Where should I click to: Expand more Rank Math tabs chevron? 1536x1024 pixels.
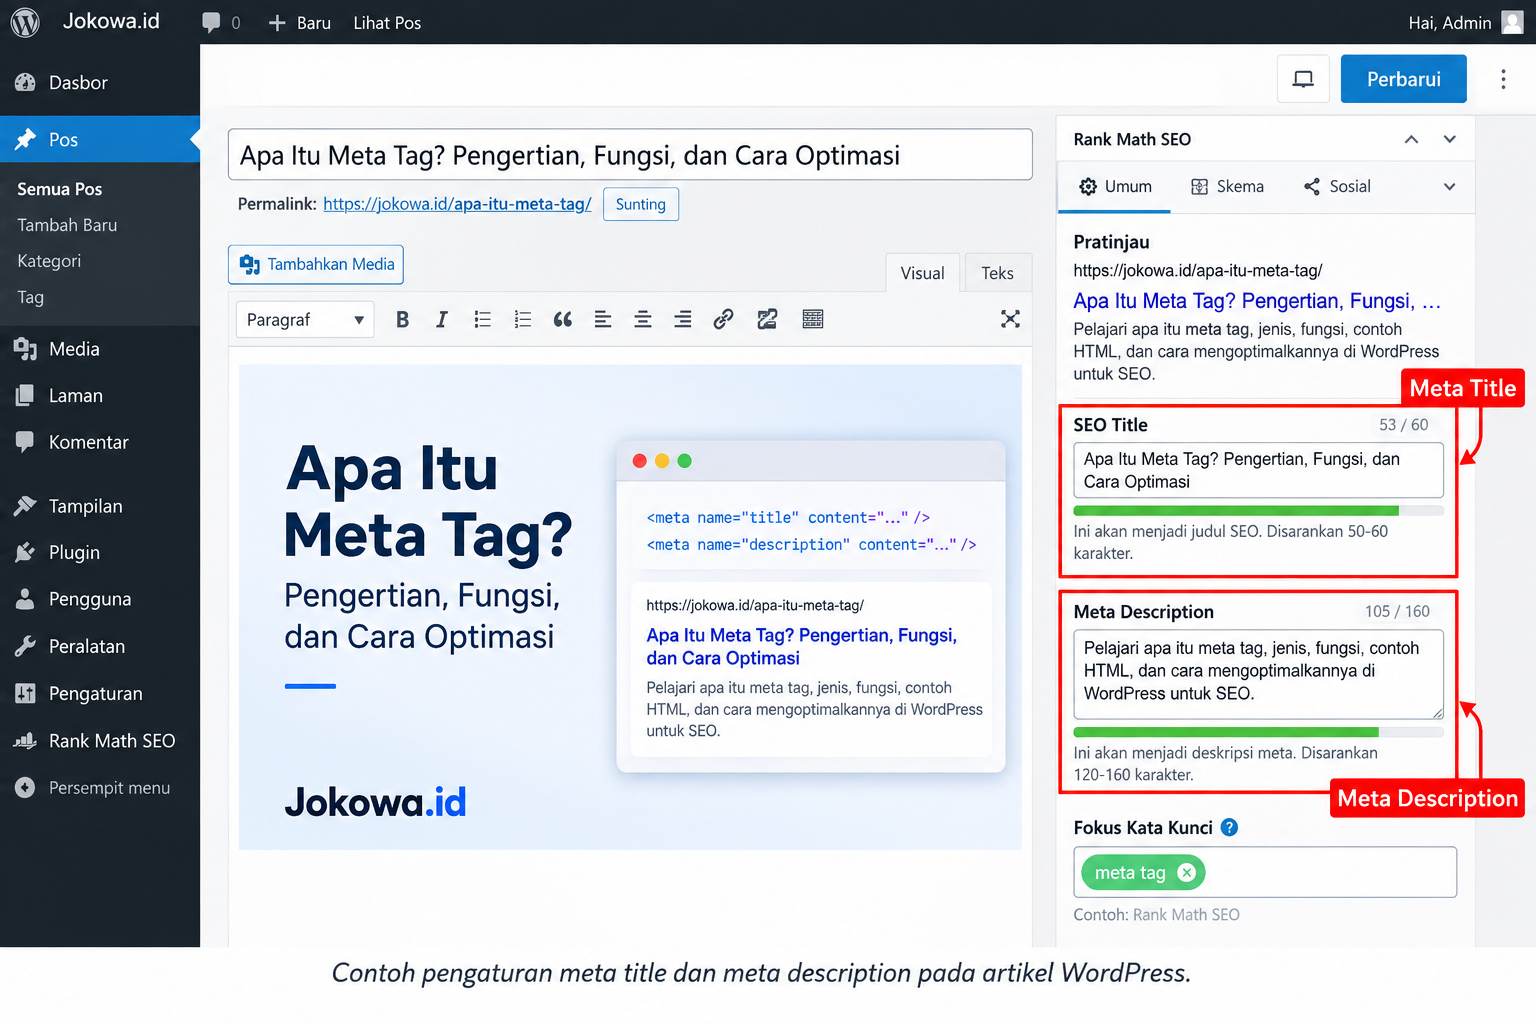(1449, 187)
